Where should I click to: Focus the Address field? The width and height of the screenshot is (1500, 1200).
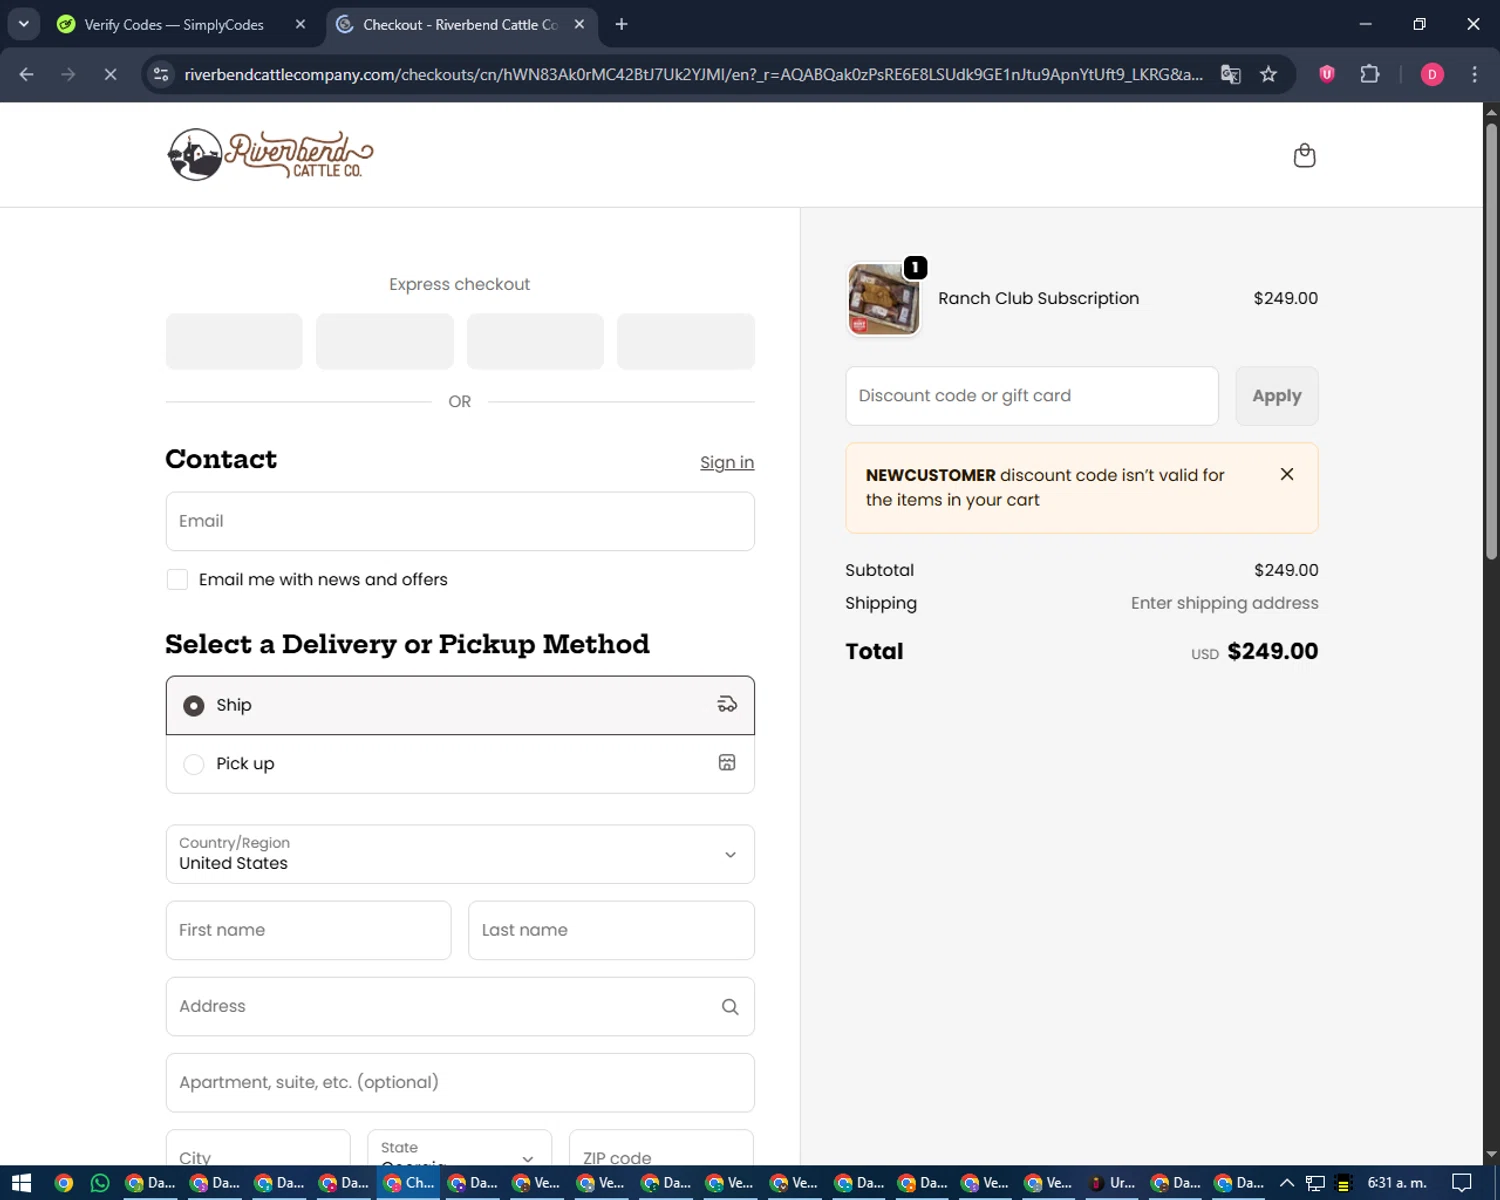[460, 1007]
